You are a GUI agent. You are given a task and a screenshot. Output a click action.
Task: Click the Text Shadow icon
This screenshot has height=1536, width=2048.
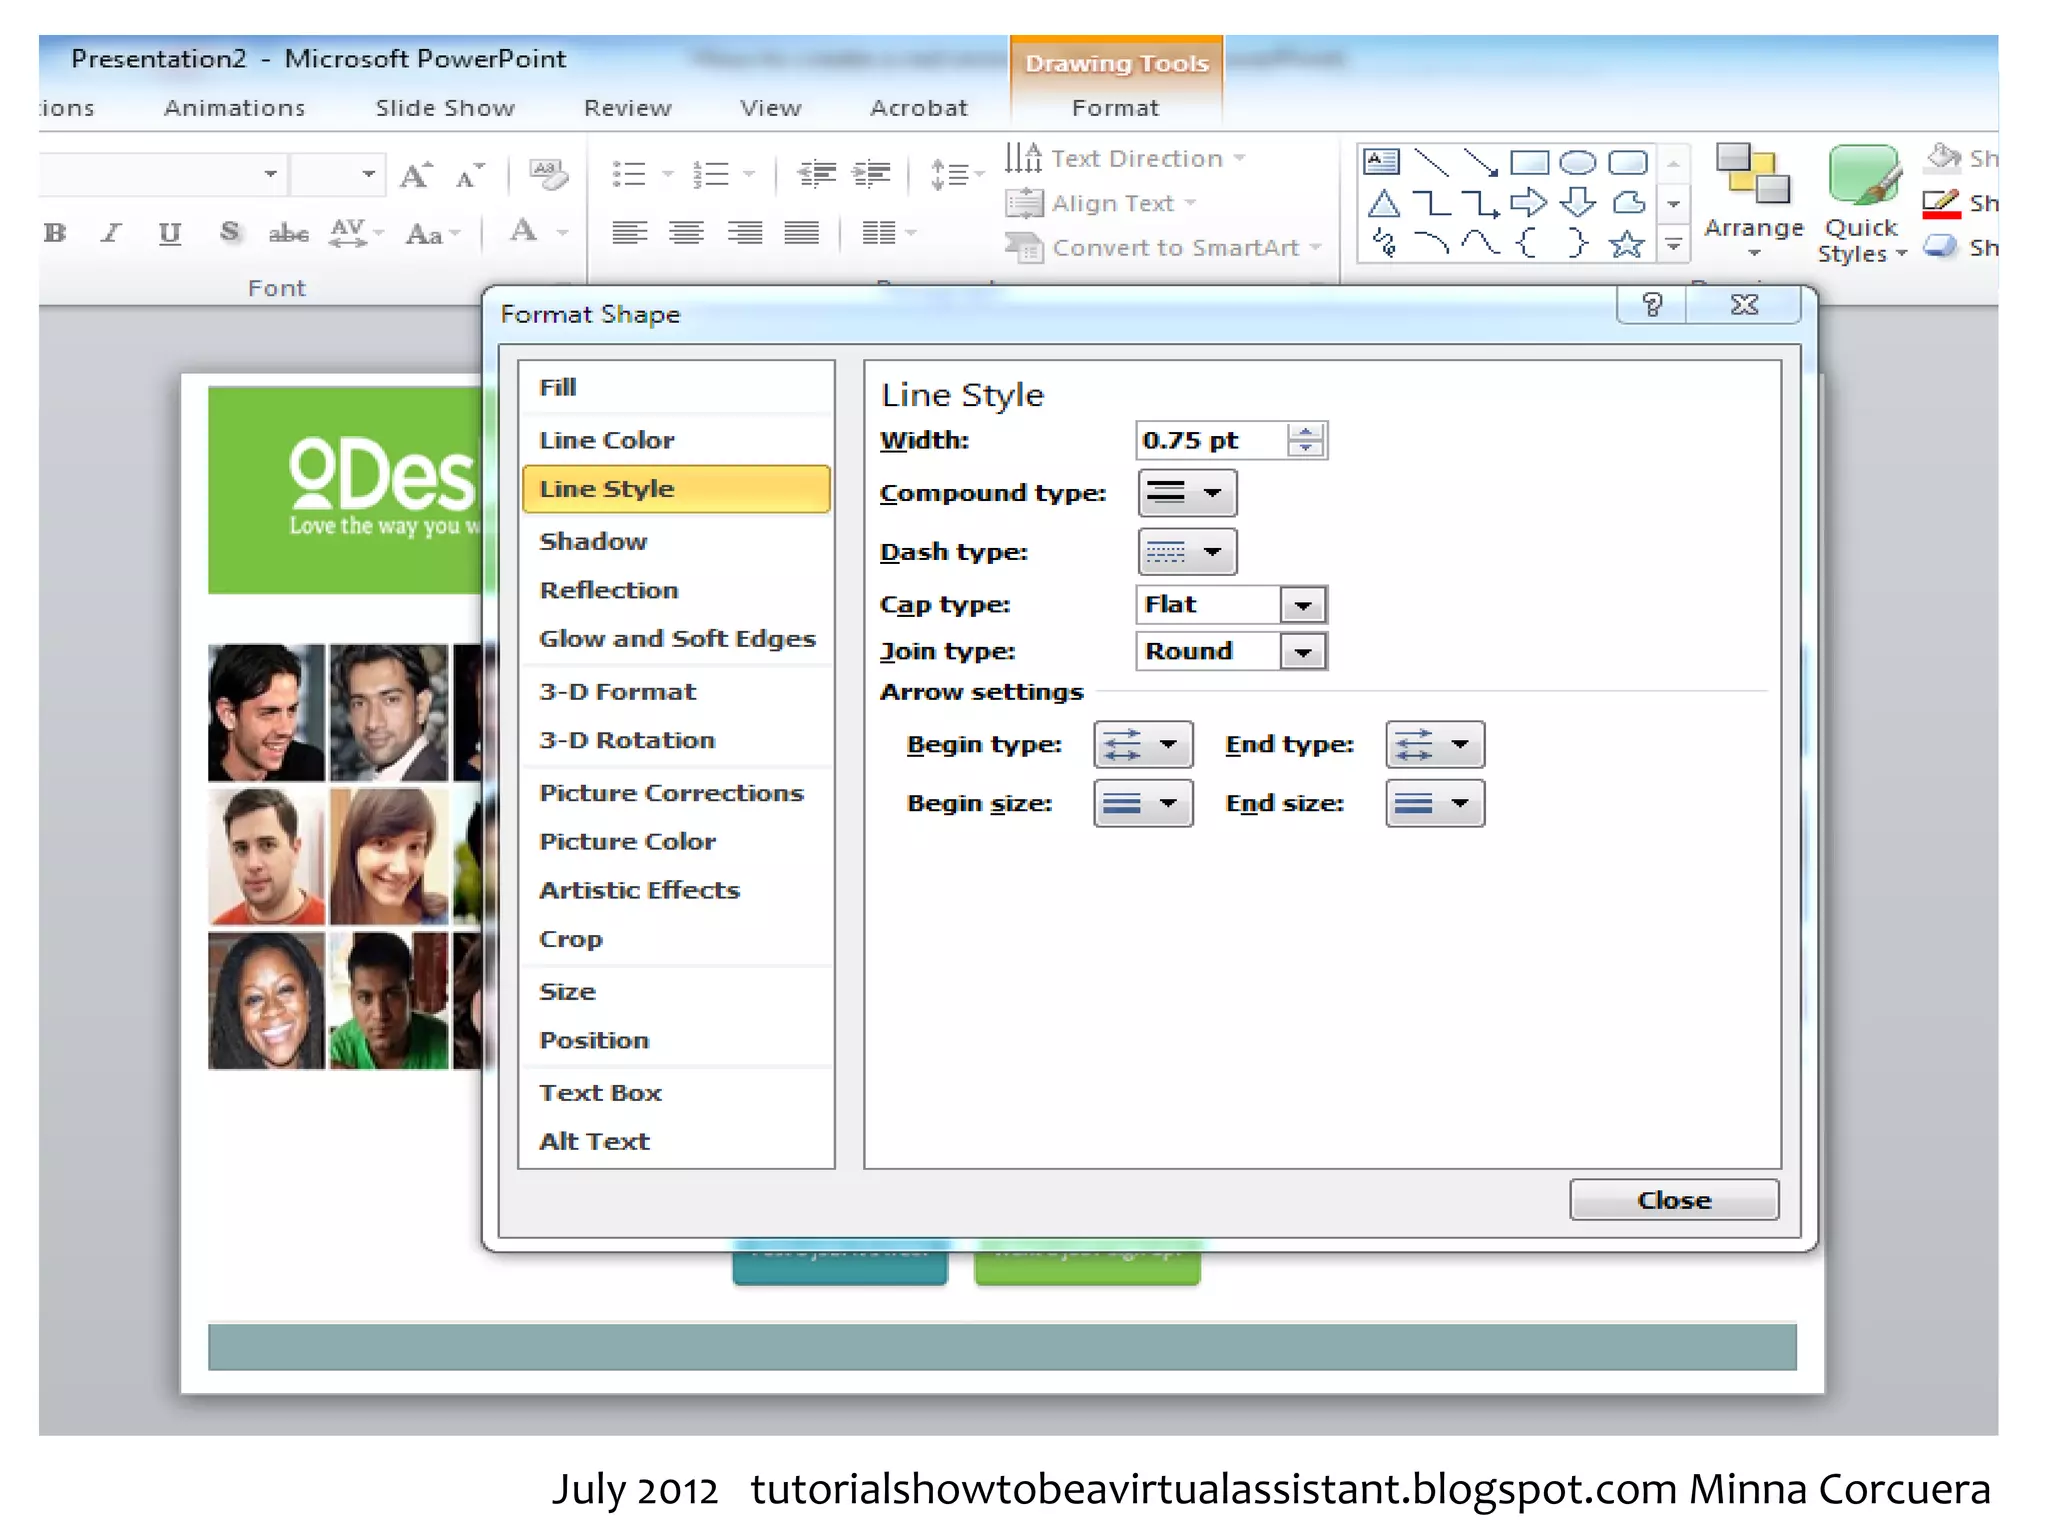[230, 233]
